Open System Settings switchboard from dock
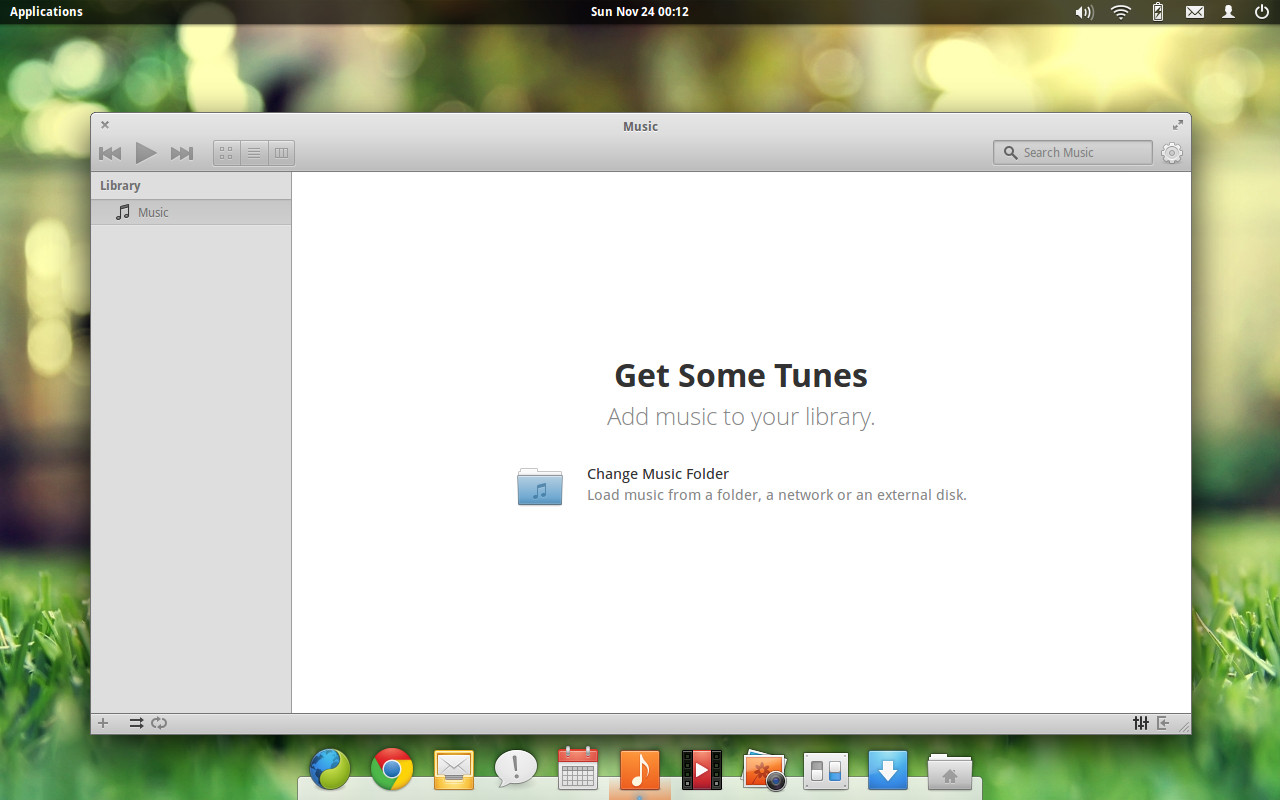 point(826,771)
